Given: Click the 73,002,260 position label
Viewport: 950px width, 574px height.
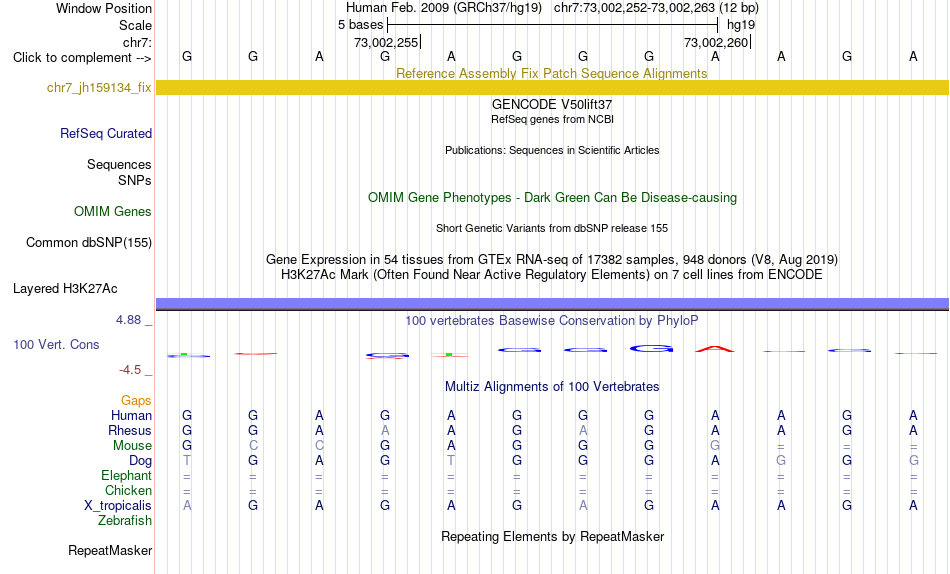Looking at the screenshot, I should (716, 42).
